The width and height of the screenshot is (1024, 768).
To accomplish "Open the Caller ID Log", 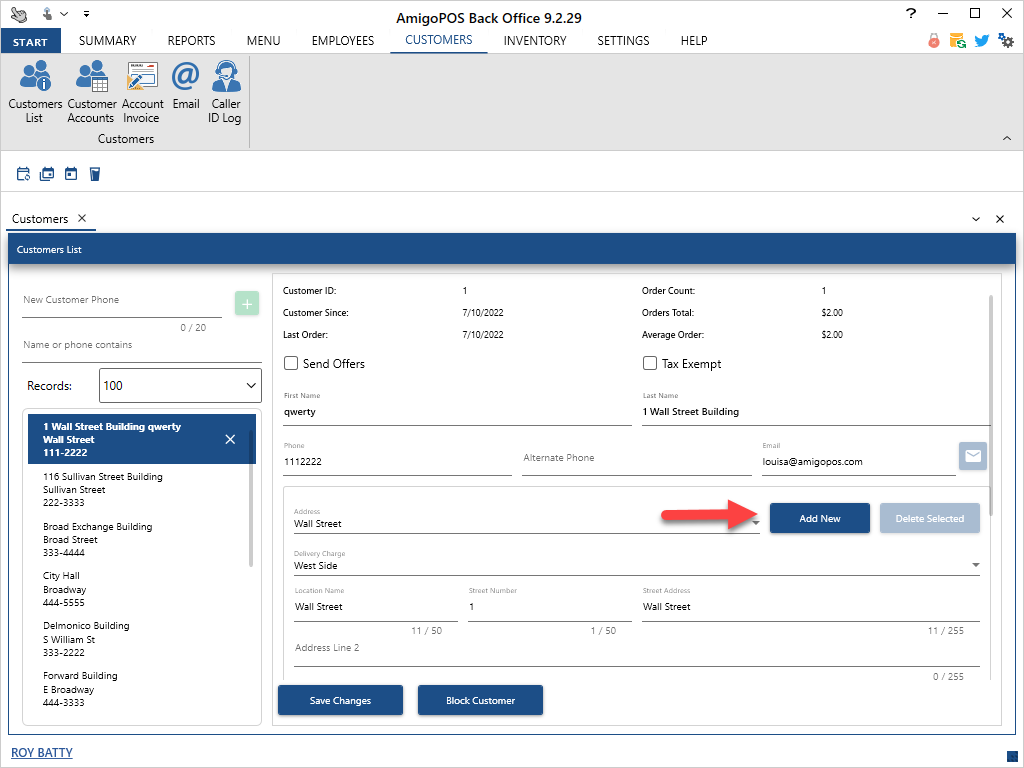I will pos(225,91).
